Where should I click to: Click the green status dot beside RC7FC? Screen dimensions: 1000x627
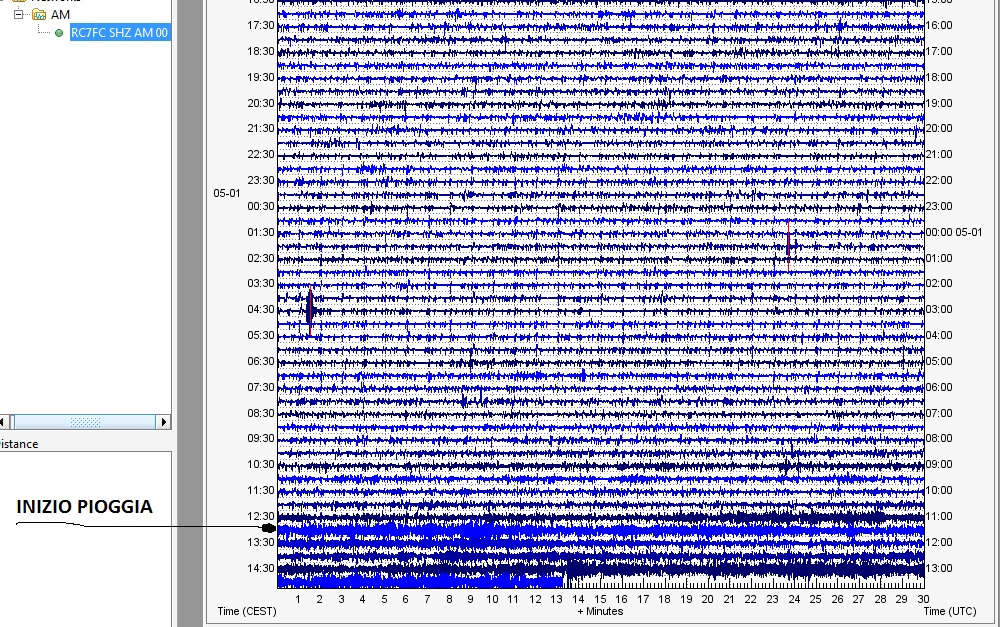[x=59, y=33]
